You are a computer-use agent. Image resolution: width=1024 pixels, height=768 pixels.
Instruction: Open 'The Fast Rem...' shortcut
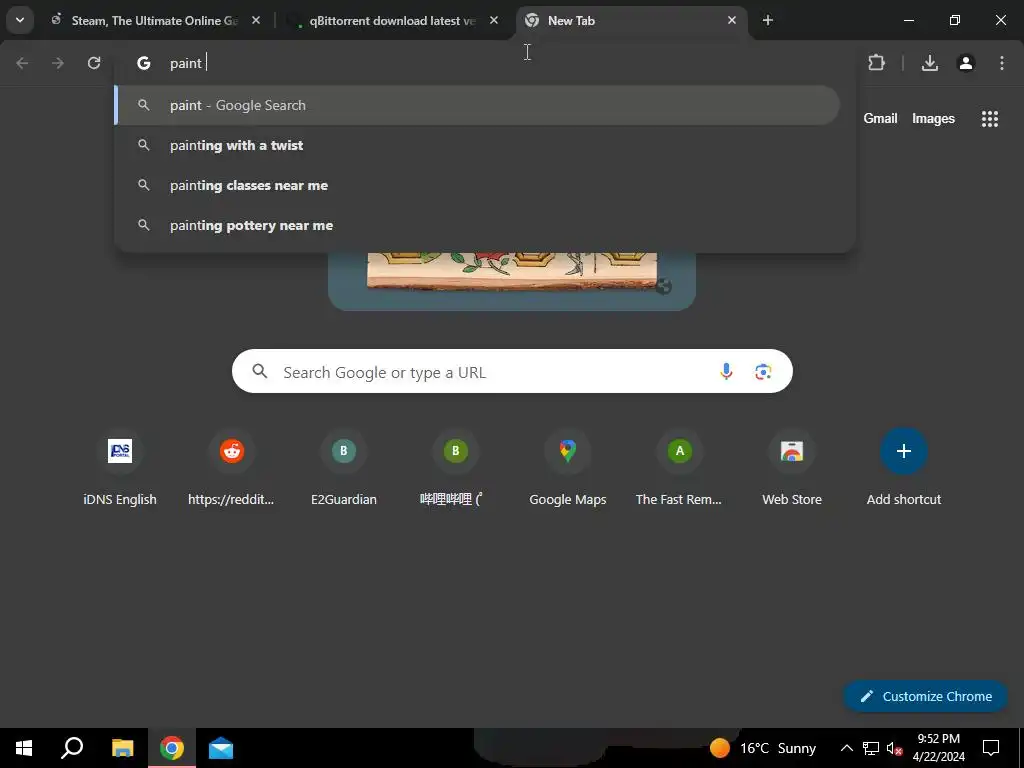[x=679, y=469]
